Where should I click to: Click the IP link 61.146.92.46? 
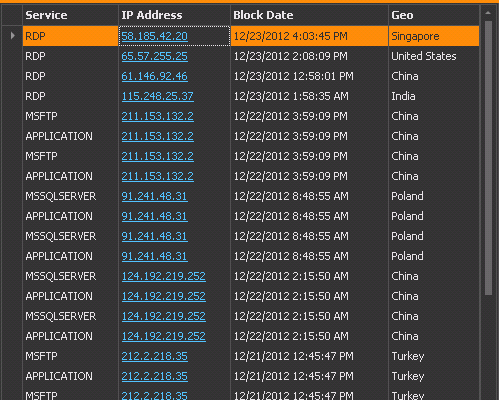[x=154, y=76]
